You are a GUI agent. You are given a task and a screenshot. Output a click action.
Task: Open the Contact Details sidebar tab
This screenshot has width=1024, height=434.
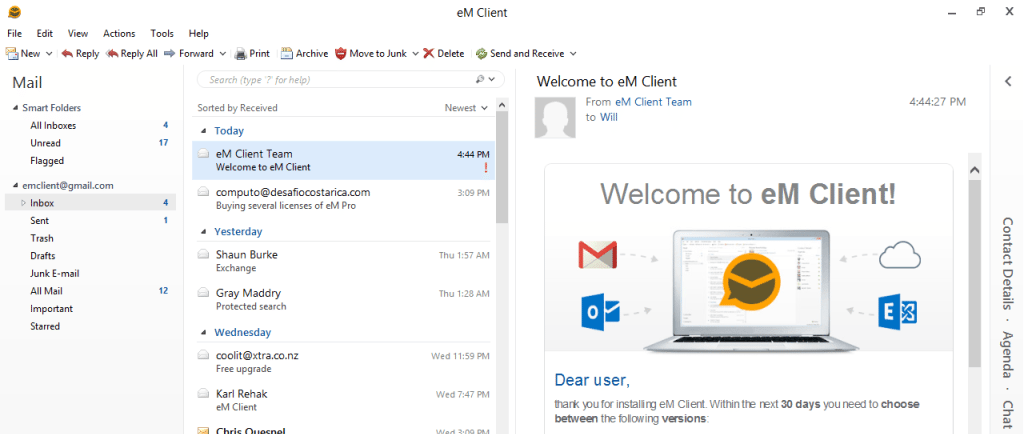(x=1008, y=263)
